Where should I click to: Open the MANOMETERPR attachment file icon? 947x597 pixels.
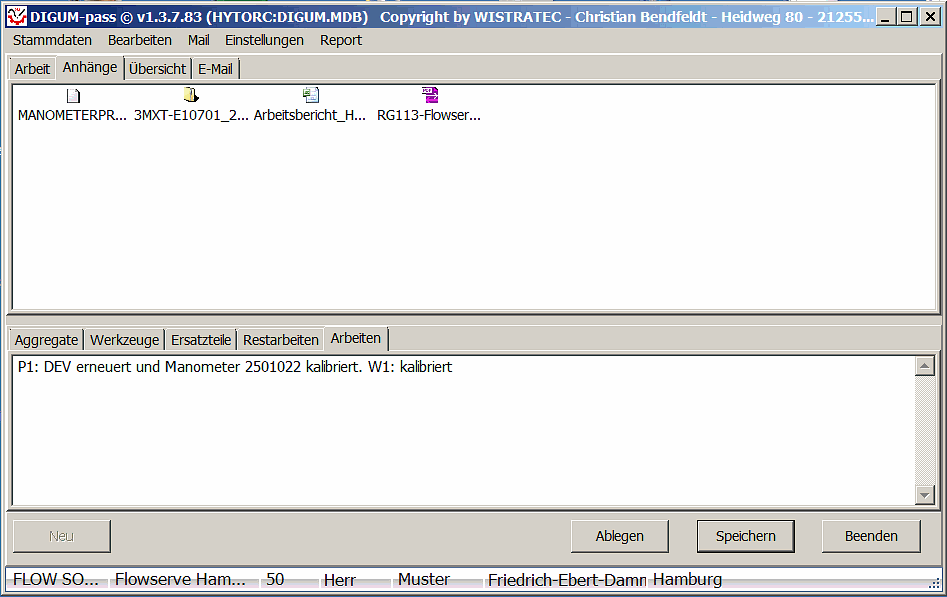72,96
